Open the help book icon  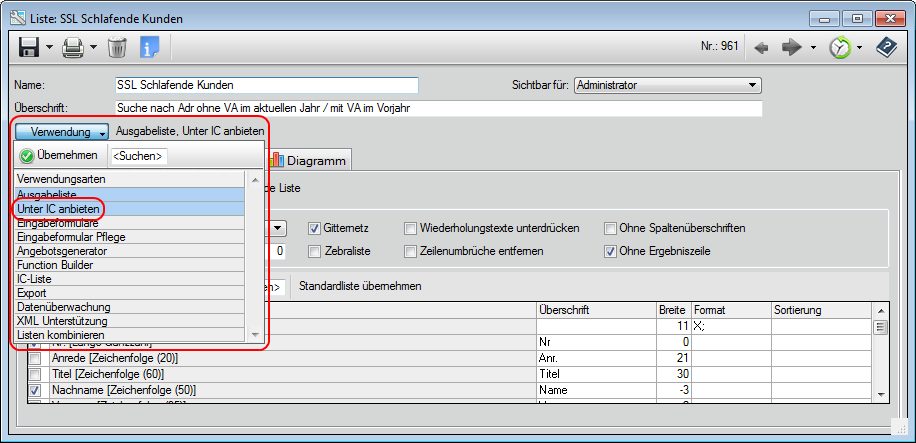click(x=886, y=48)
